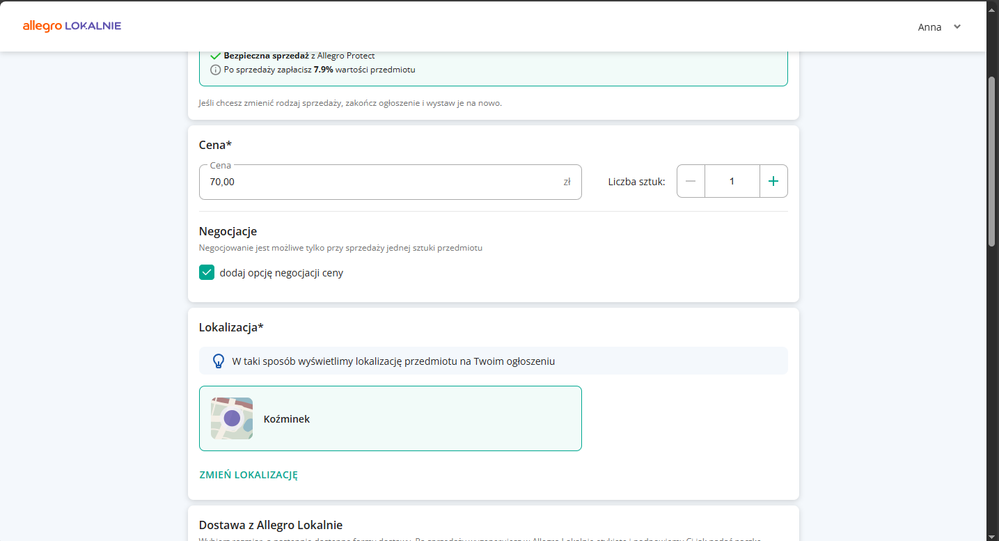This screenshot has width=999, height=541.
Task: Open the Allegro Lokalnie logo homepage
Action: click(71, 26)
